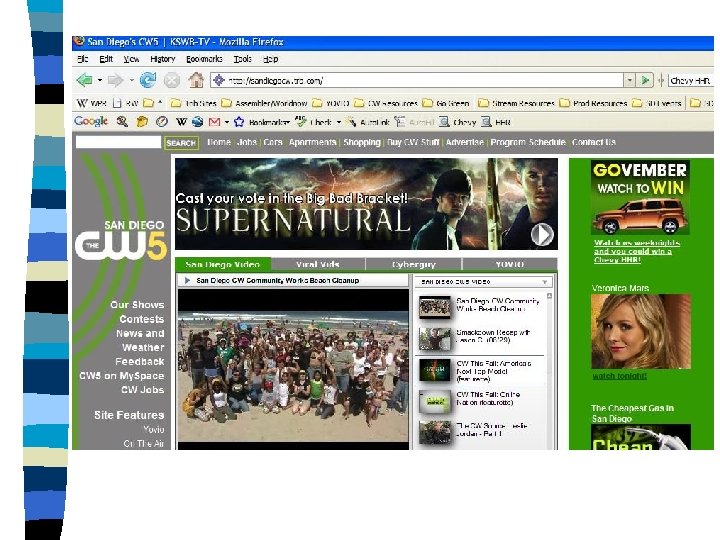This screenshot has width=720, height=540.
Task: Open the Stream Resources bookmark folder
Action: coord(516,103)
